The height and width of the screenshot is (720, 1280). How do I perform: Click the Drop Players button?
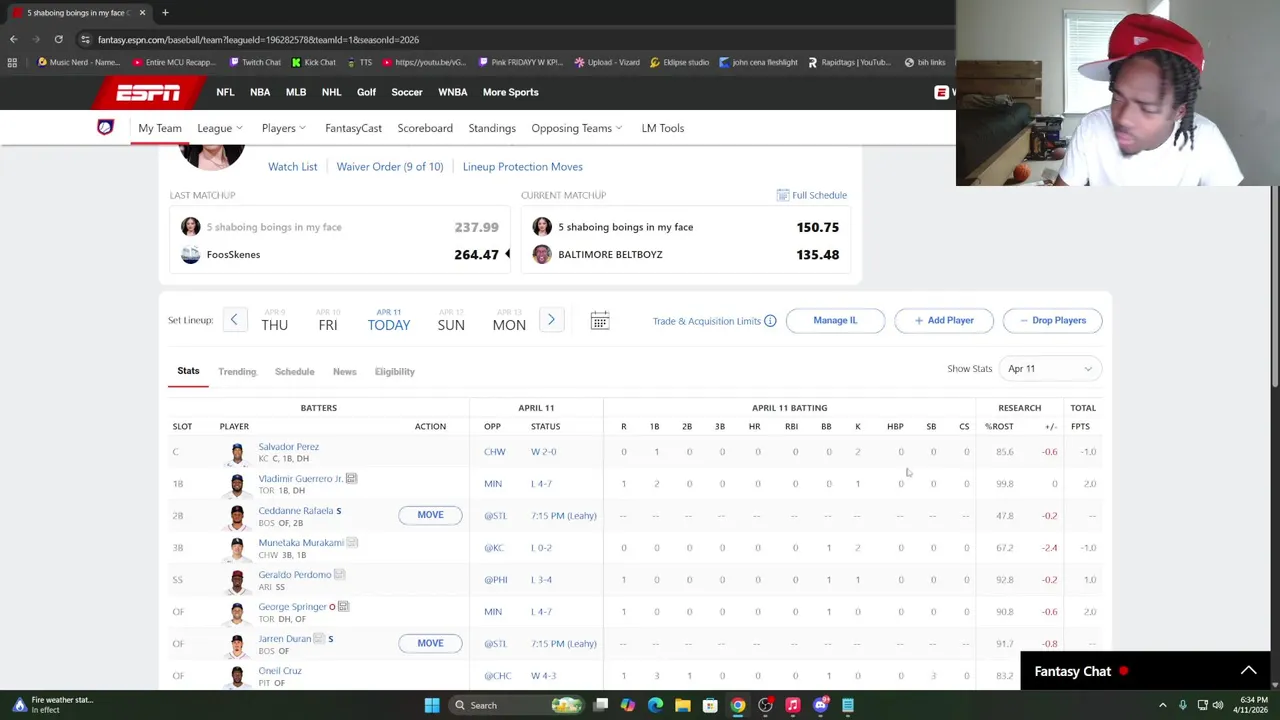[1052, 320]
